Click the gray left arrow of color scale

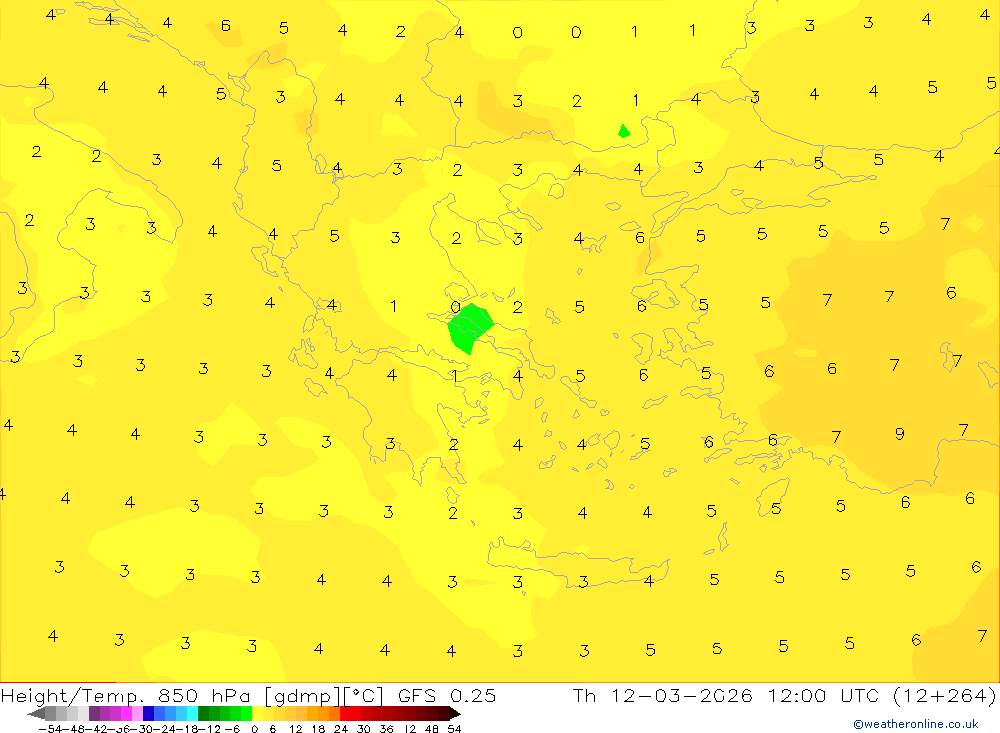tap(36, 713)
